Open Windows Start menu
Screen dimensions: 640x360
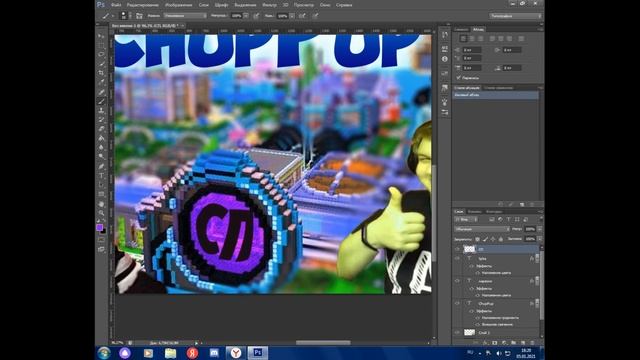click(104, 353)
